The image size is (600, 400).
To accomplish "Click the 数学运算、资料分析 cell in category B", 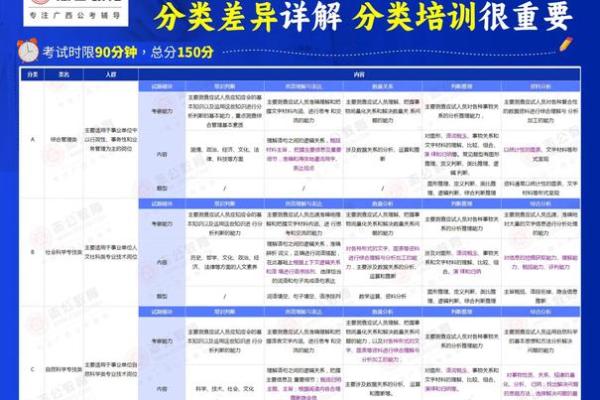I will [383, 296].
